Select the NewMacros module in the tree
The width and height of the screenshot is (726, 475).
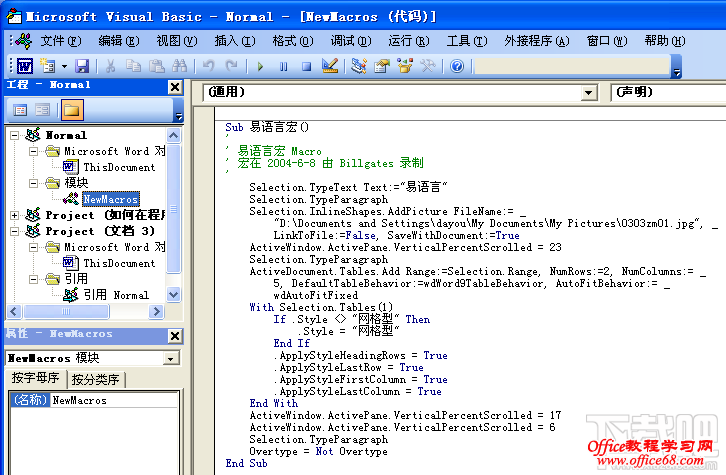pos(110,199)
